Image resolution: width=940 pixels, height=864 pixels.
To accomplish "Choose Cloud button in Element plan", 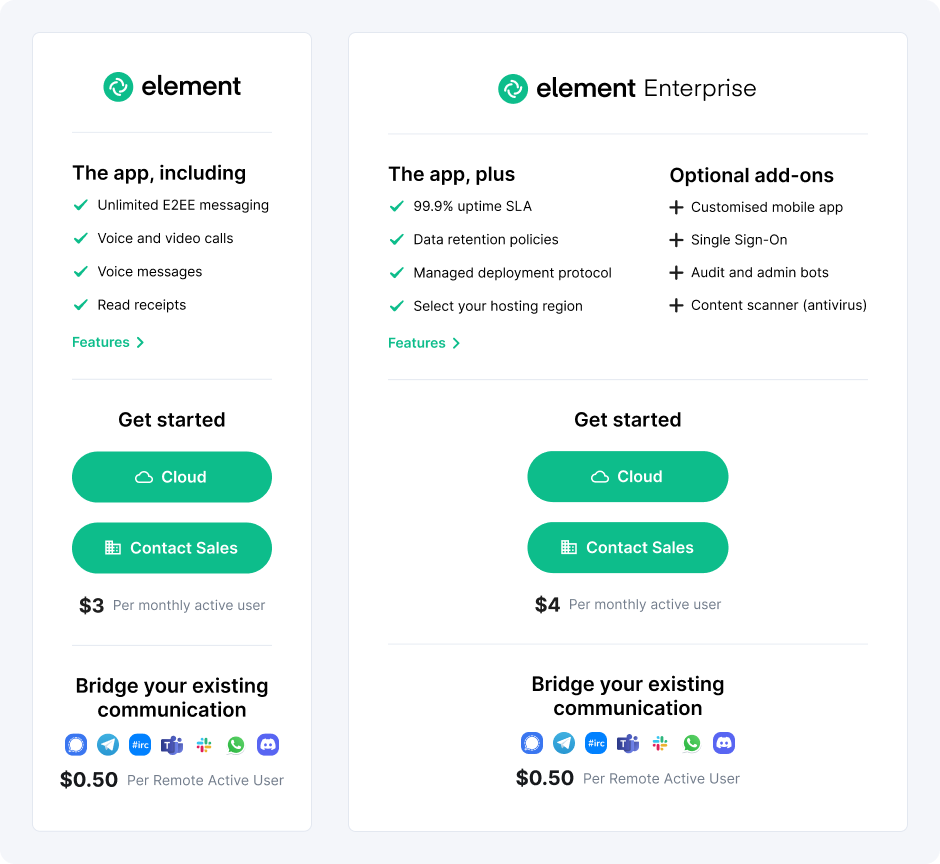I will [172, 477].
